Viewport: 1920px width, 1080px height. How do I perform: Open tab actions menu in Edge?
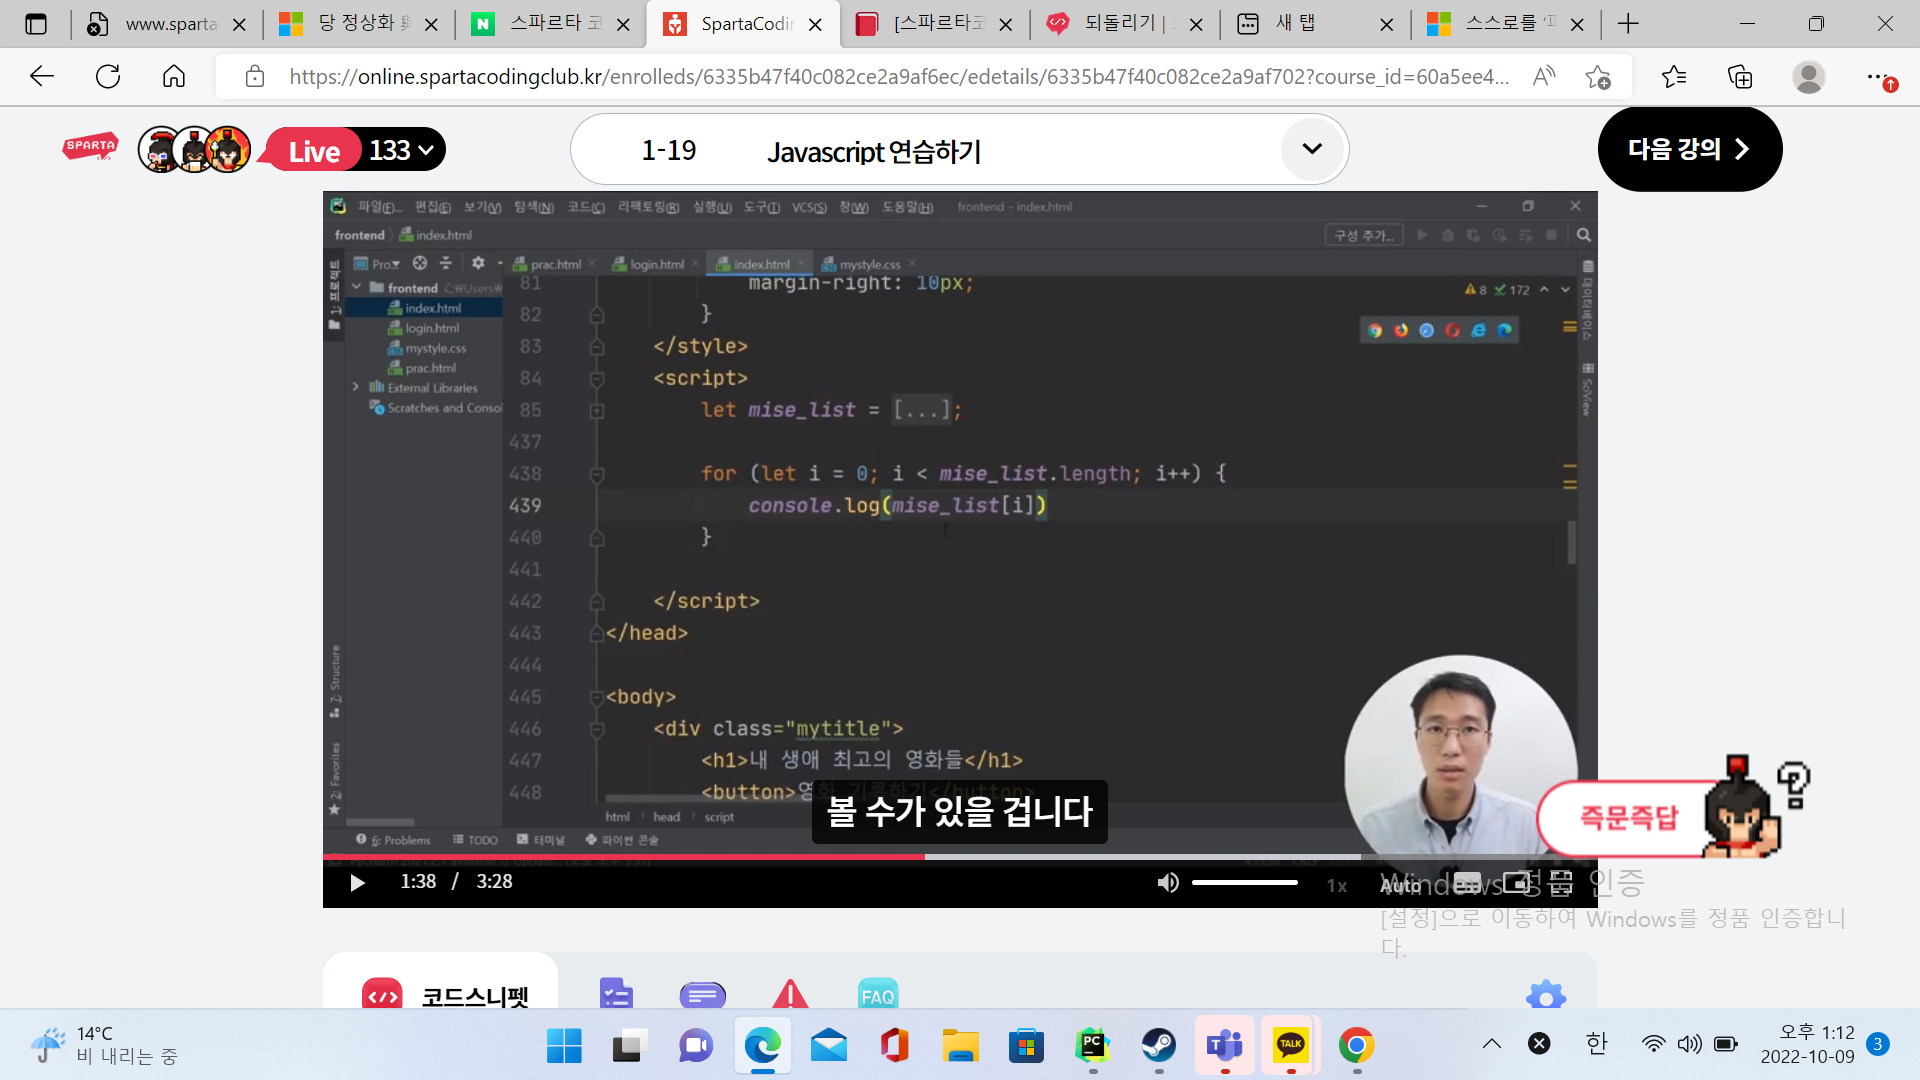coord(36,24)
